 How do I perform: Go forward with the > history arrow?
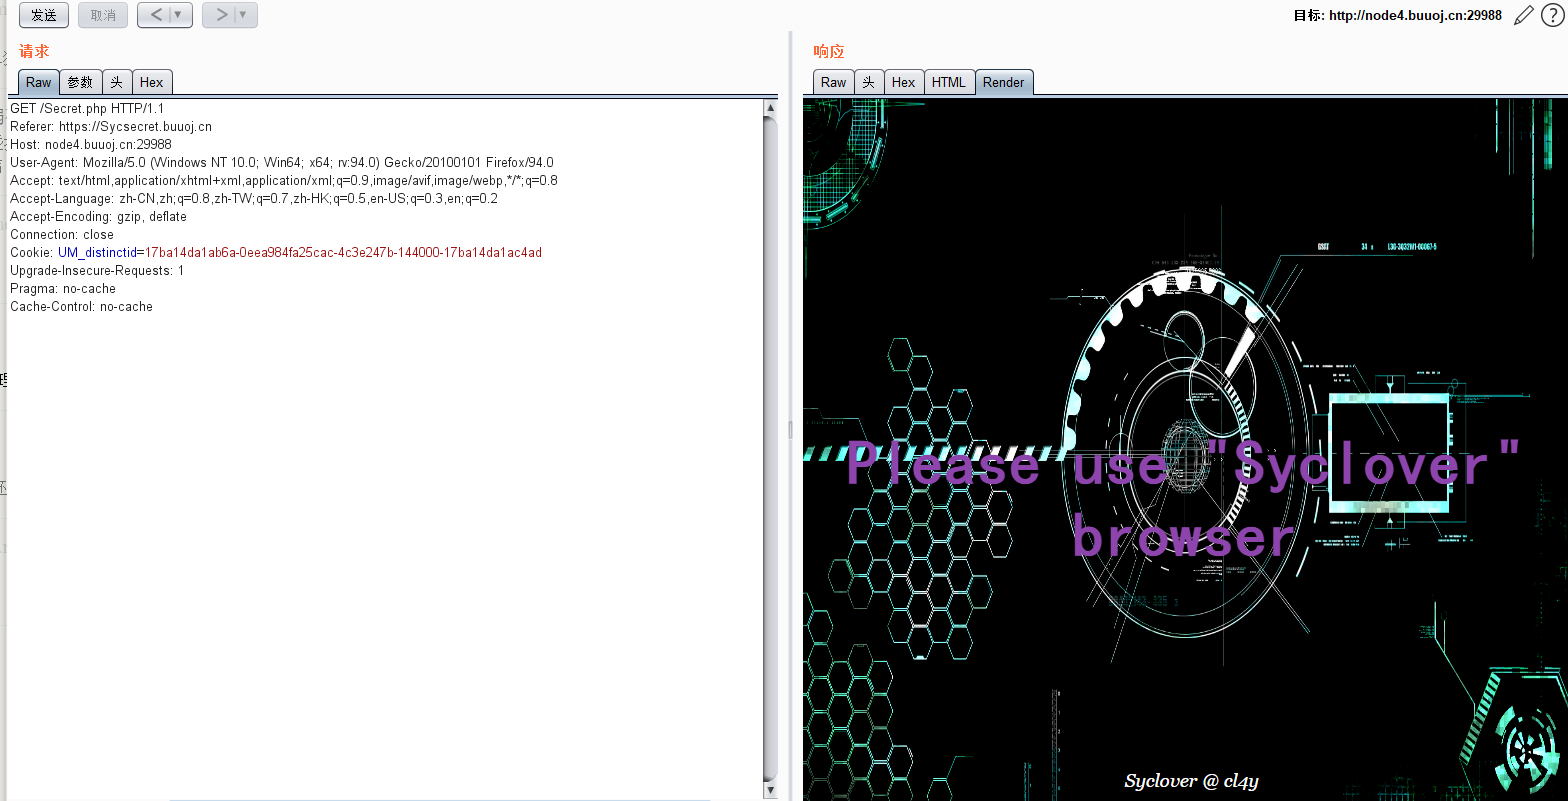[x=221, y=15]
